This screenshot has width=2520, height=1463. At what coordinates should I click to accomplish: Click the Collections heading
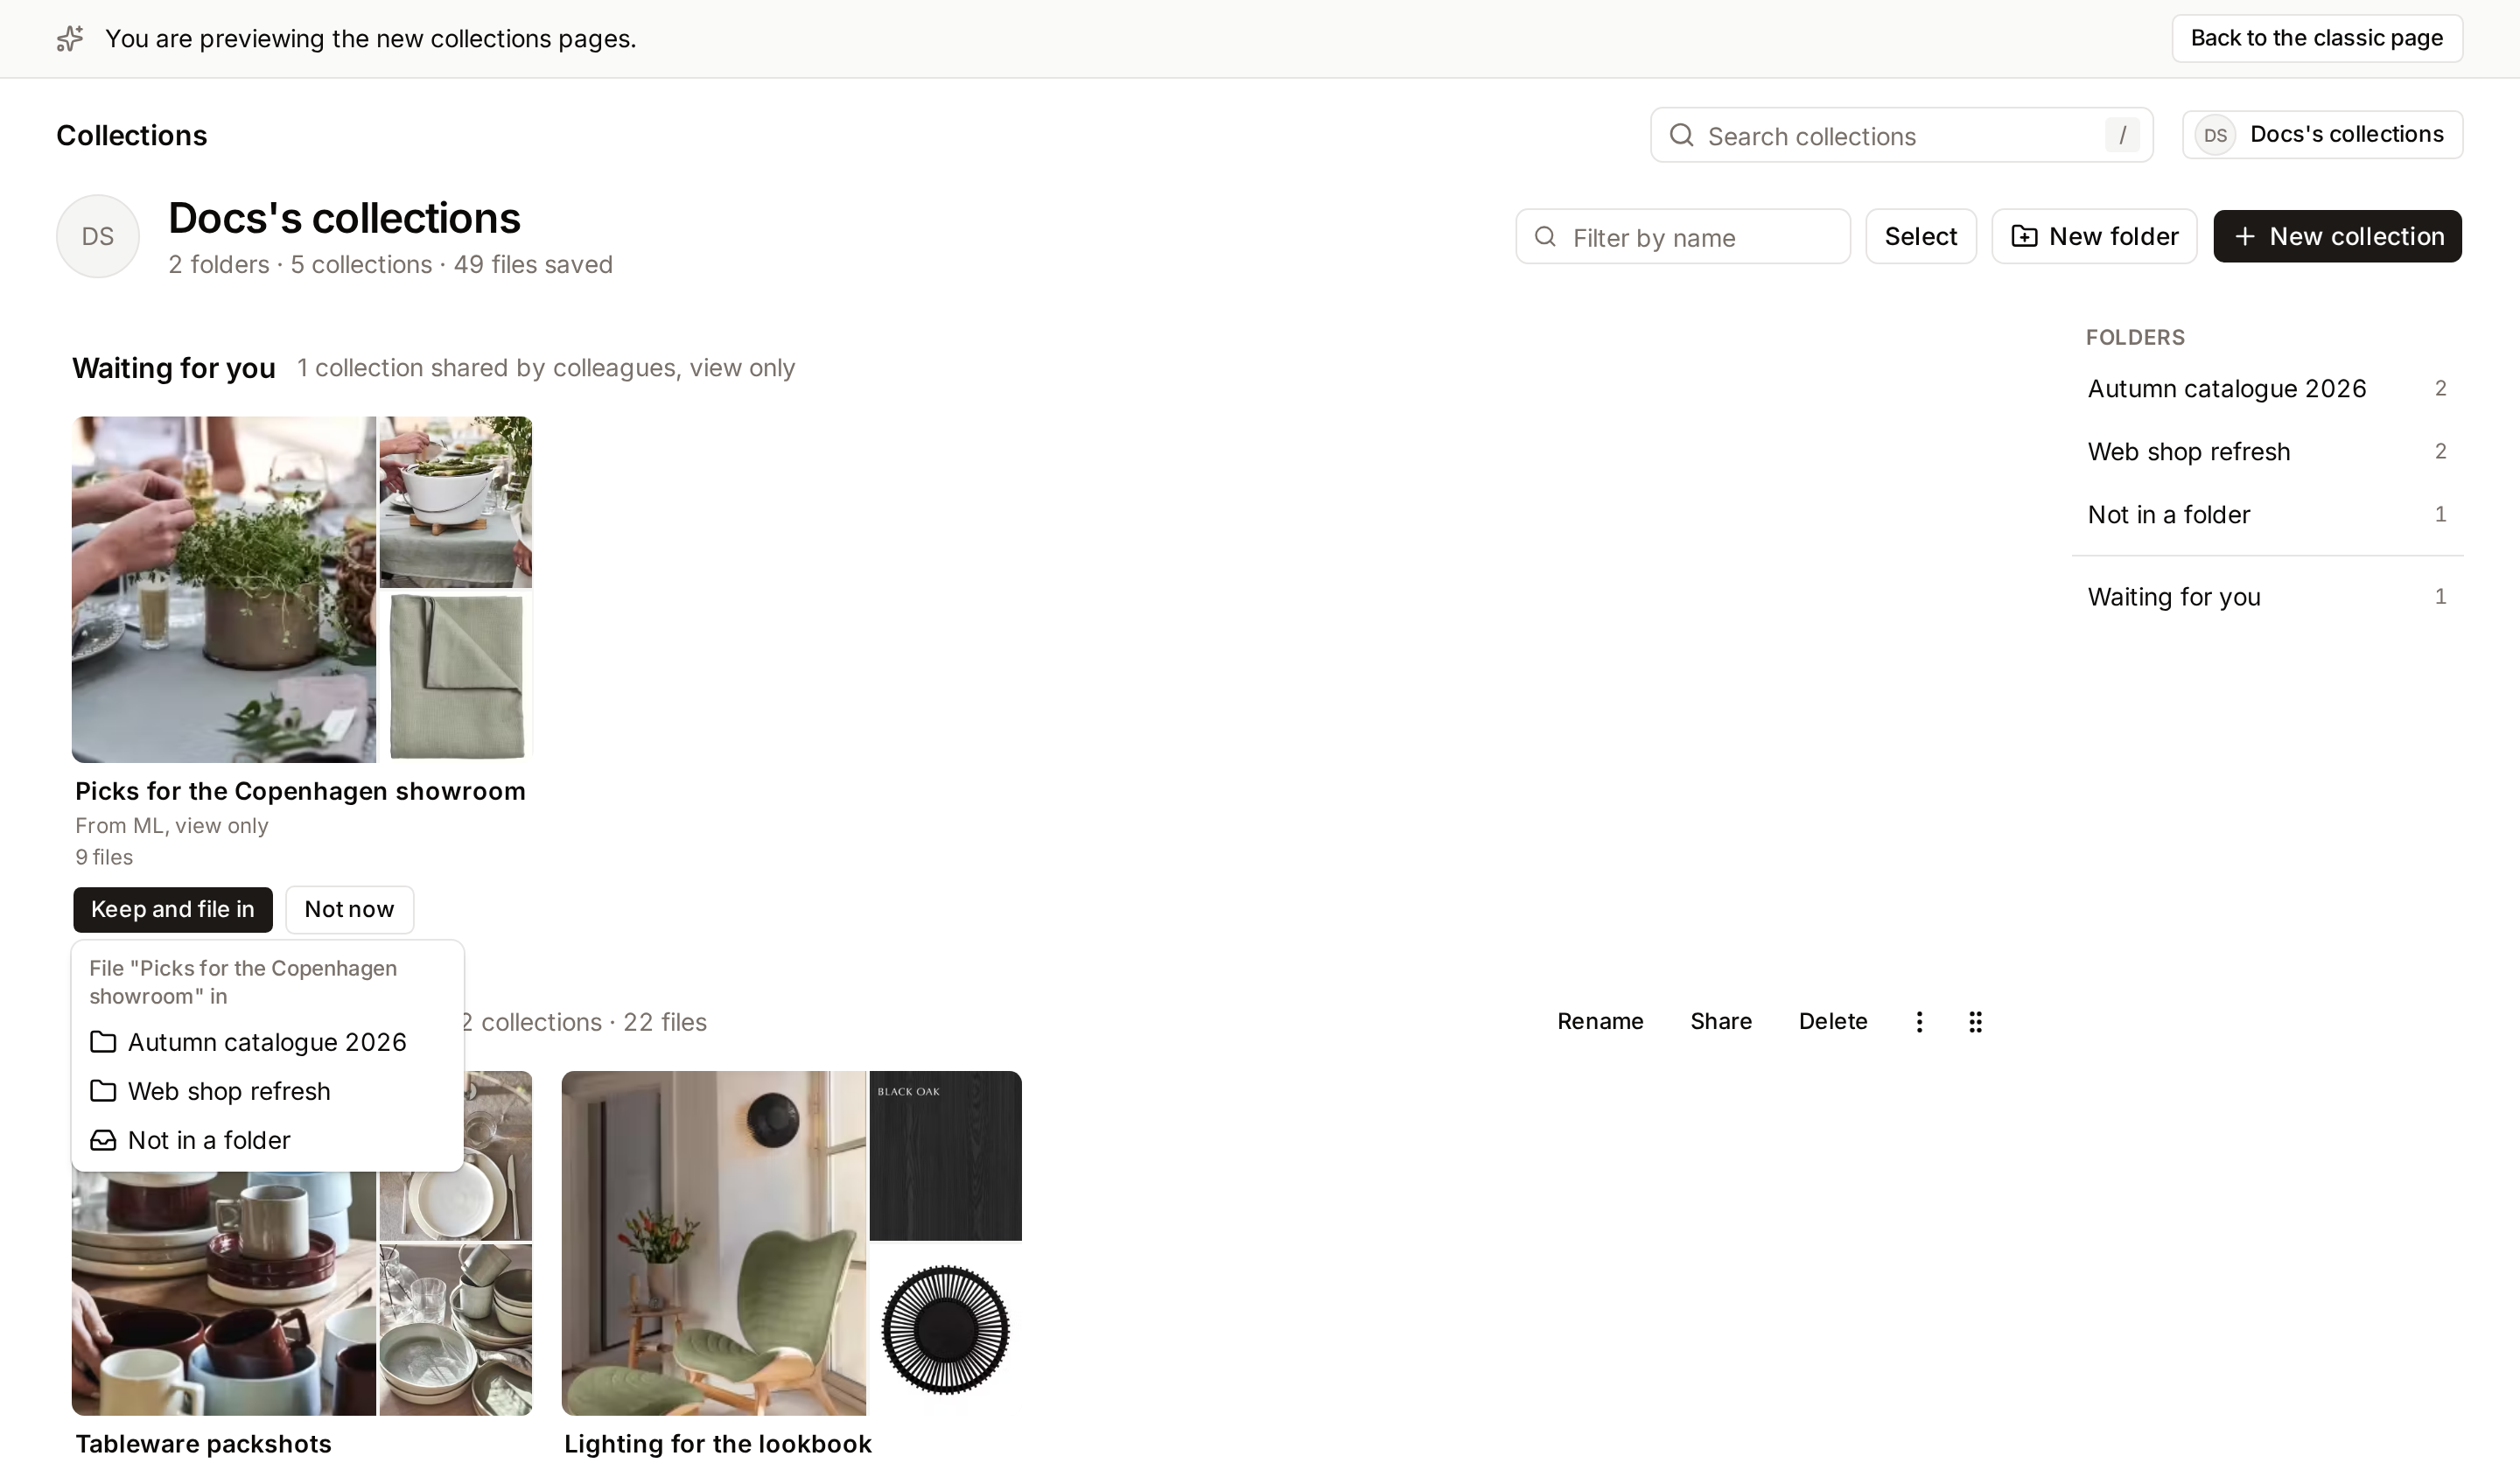pos(131,135)
